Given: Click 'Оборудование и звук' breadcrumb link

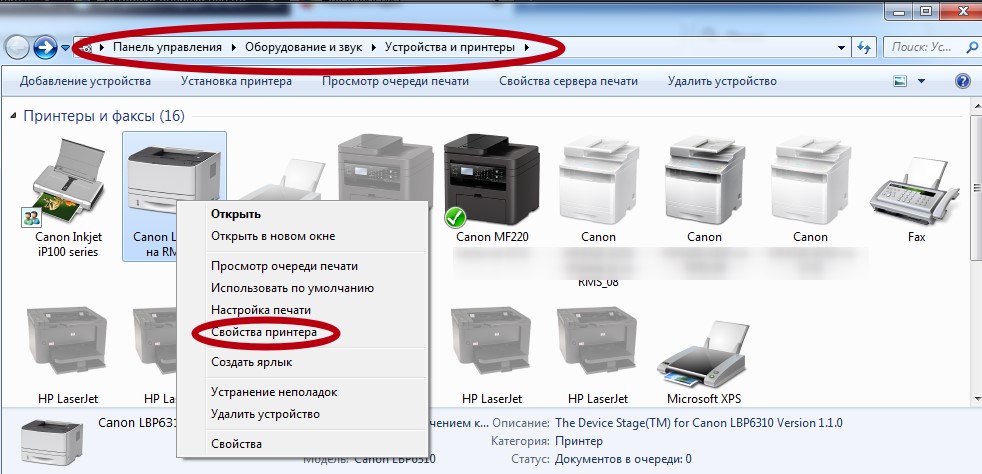Looking at the screenshot, I should pos(306,47).
